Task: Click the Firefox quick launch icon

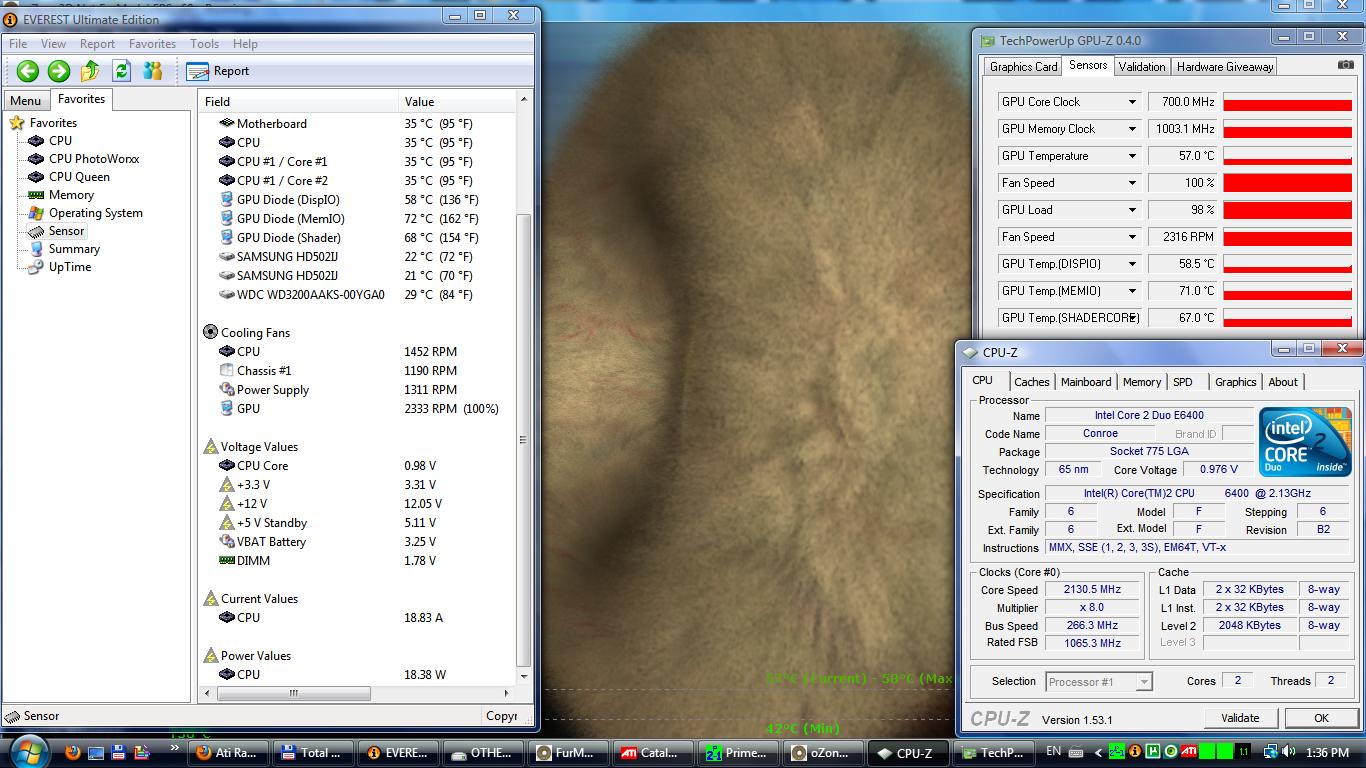Action: pos(72,753)
